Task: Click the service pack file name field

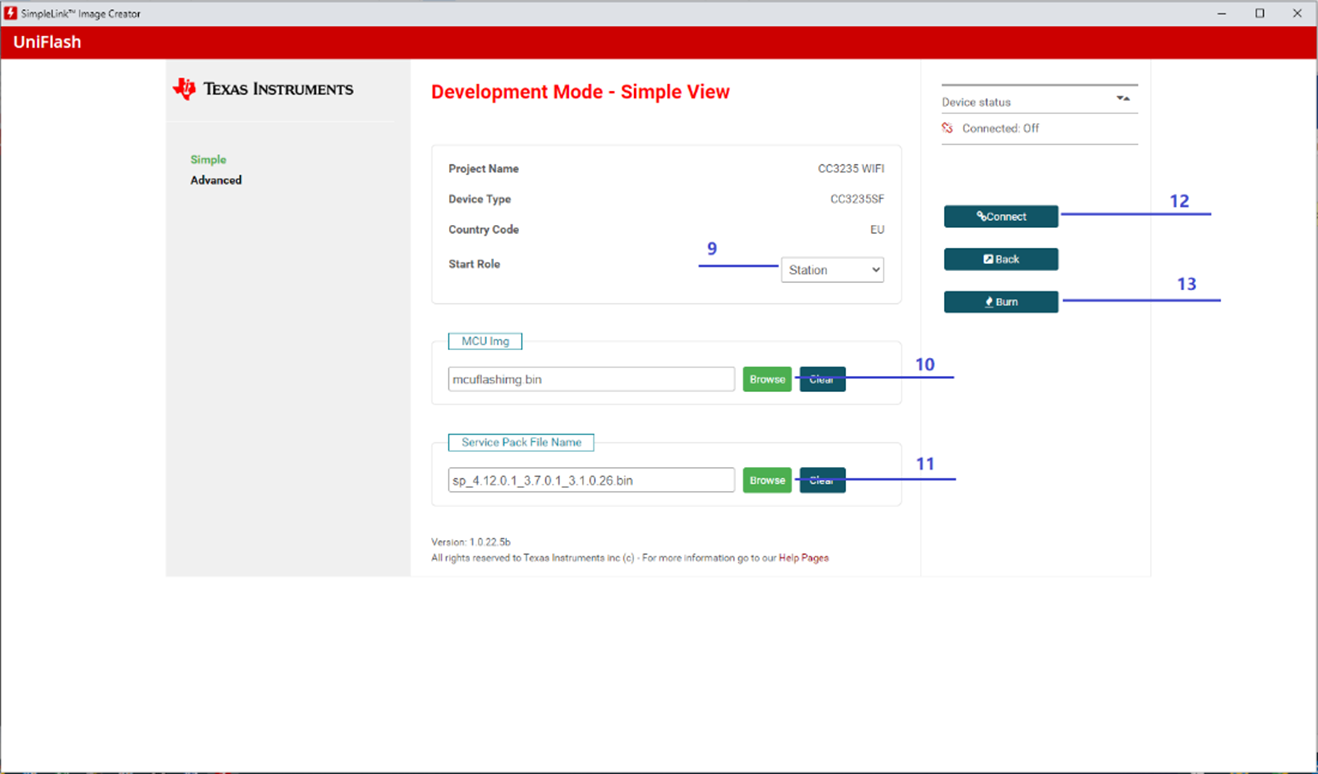Action: tap(591, 480)
